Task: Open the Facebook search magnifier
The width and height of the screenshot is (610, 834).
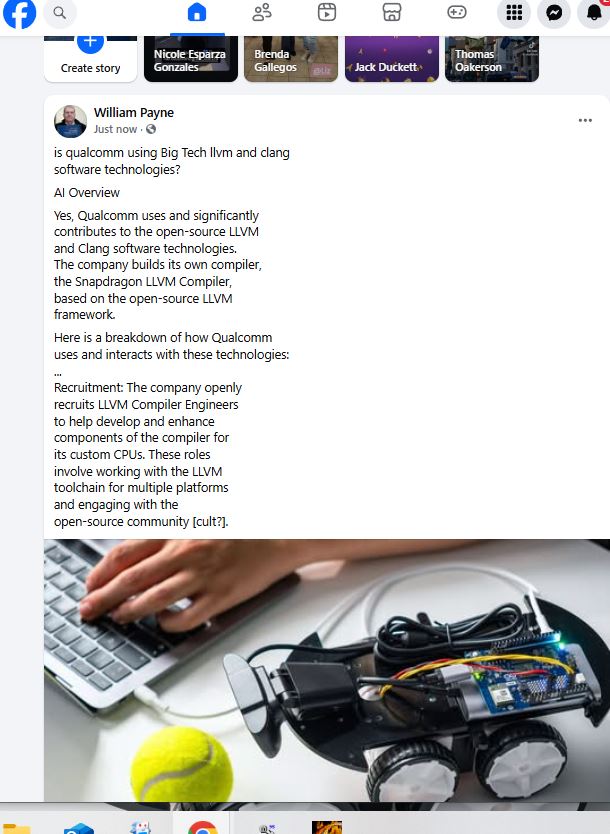Action: pyautogui.click(x=60, y=13)
